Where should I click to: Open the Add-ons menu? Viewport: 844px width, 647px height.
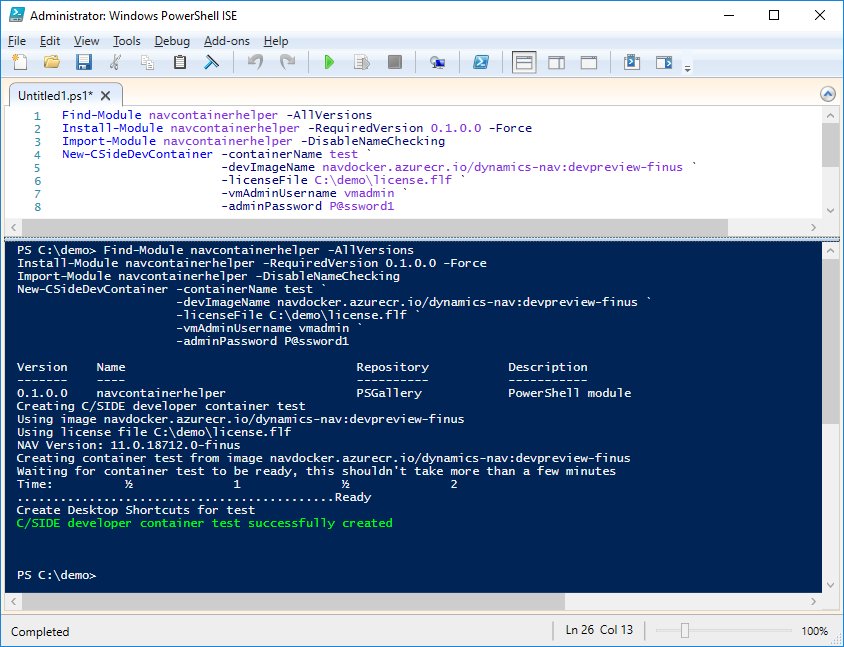pos(227,41)
